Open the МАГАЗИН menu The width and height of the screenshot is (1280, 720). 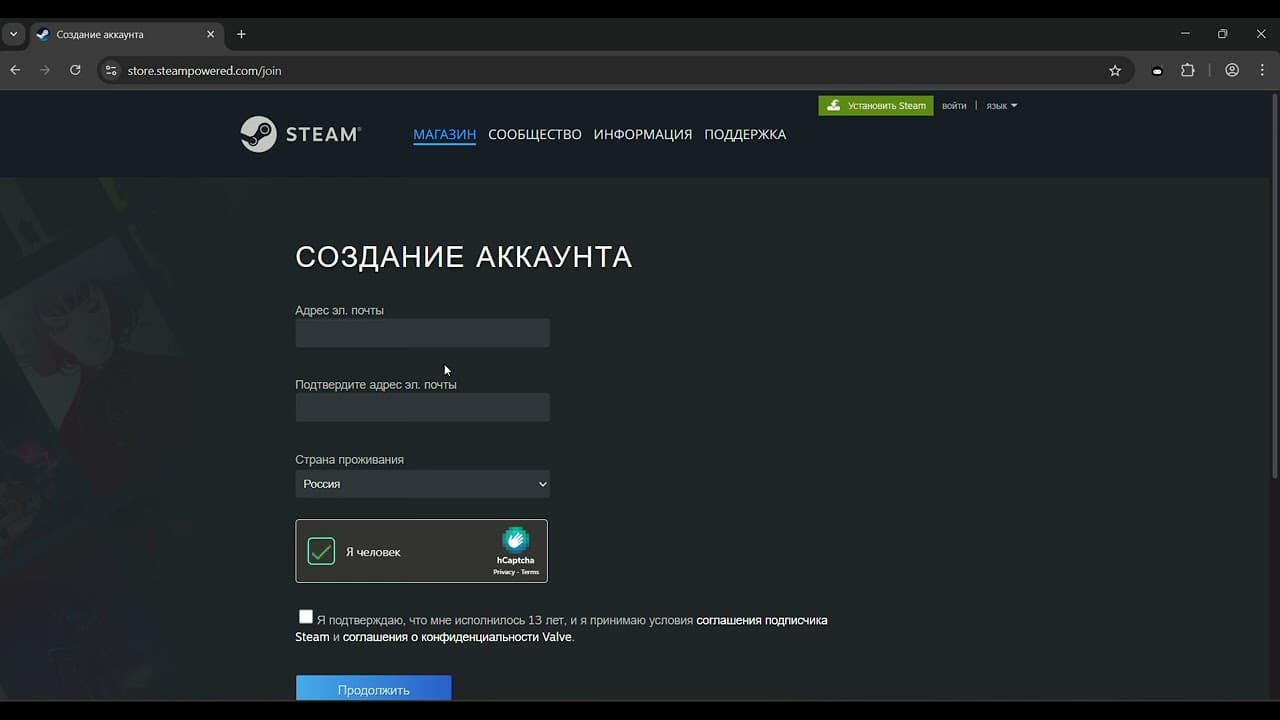pyautogui.click(x=444, y=134)
